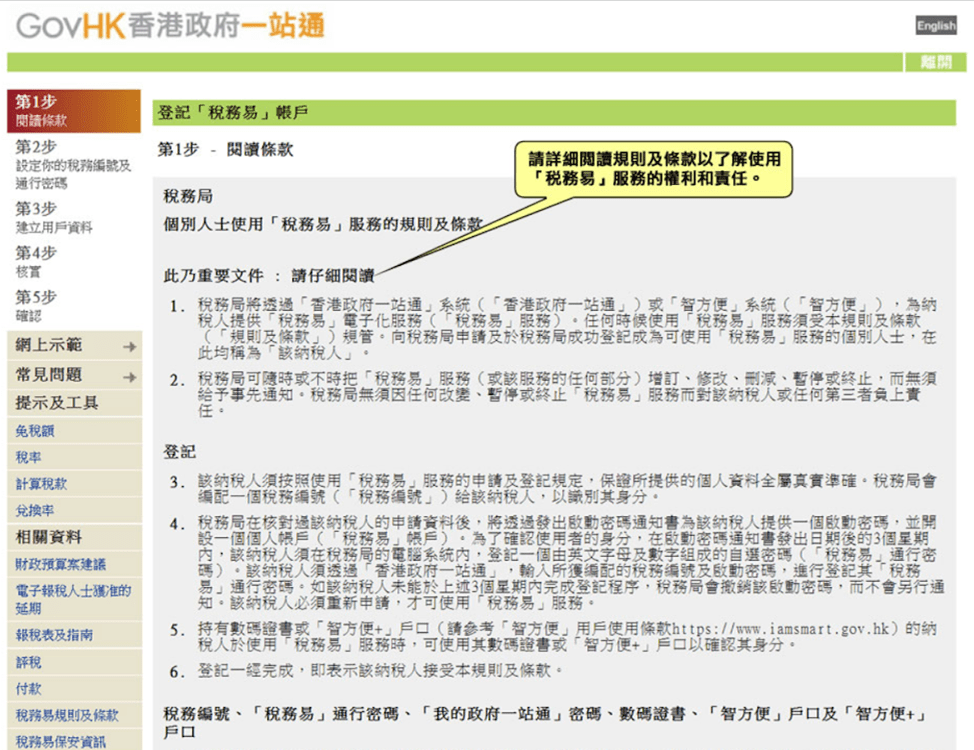This screenshot has width=974, height=750.
Task: Click arrow icon beside 常見問題
Action: (129, 377)
